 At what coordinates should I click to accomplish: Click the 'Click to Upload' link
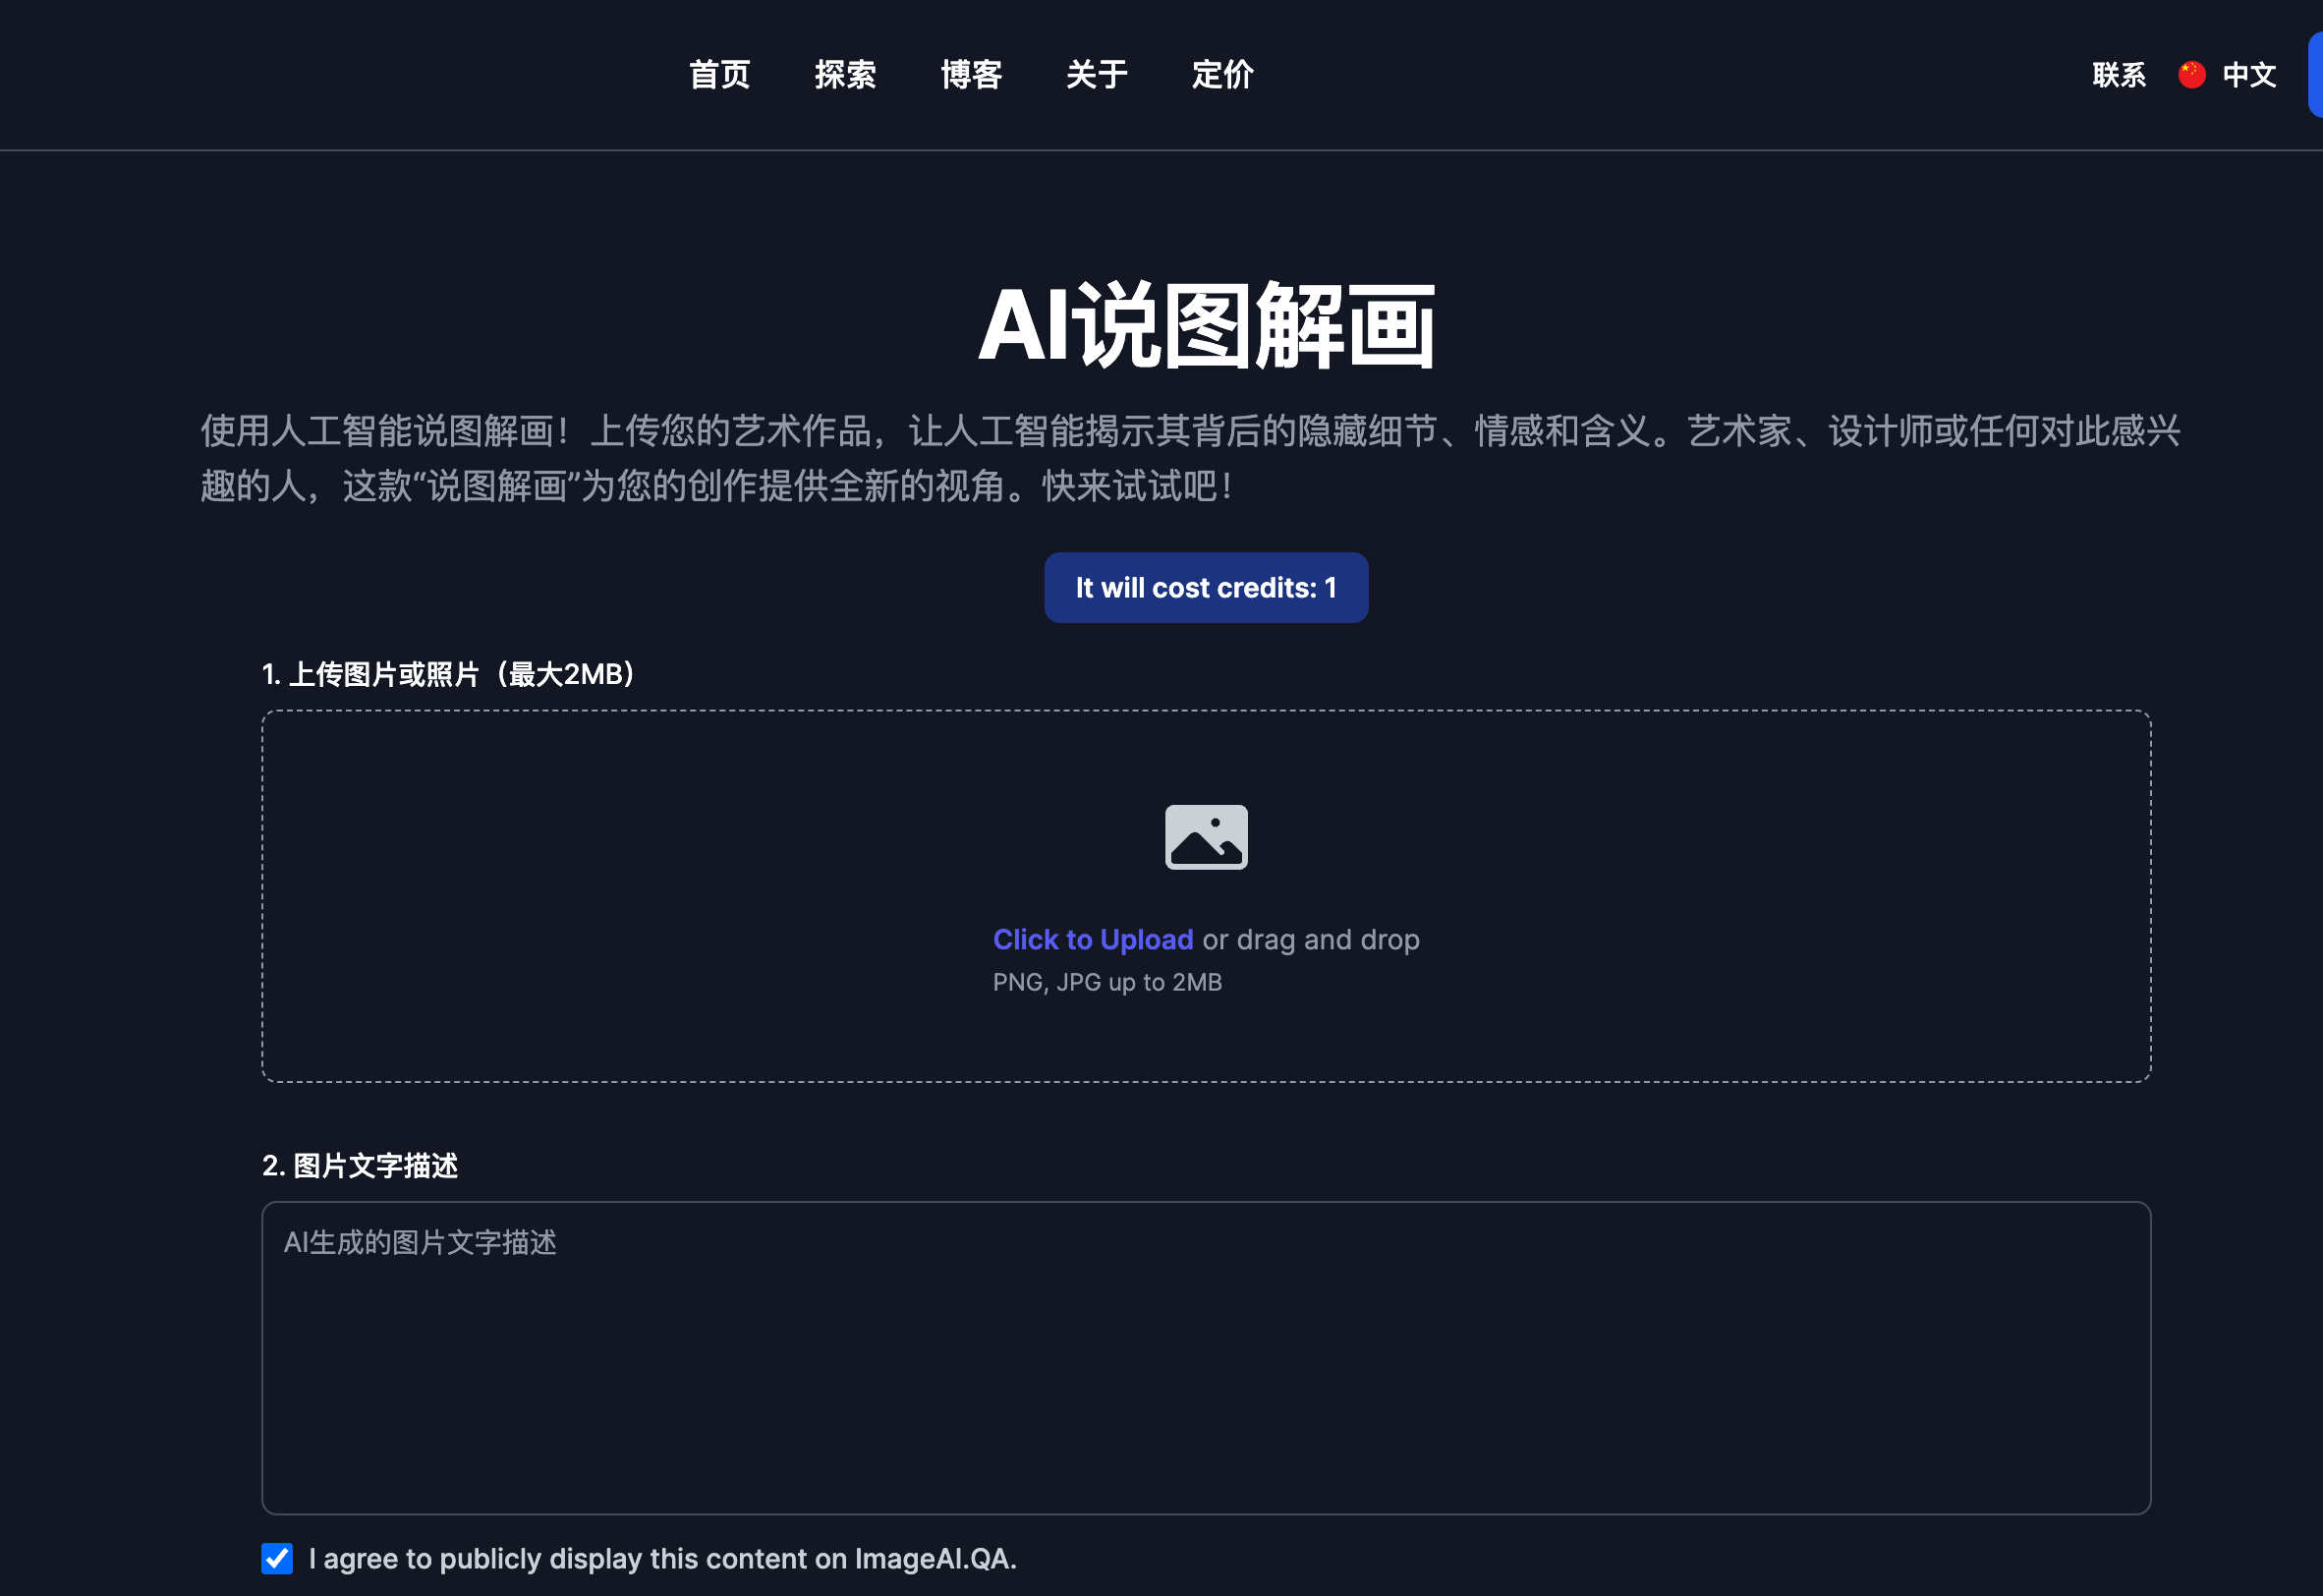(x=1092, y=940)
